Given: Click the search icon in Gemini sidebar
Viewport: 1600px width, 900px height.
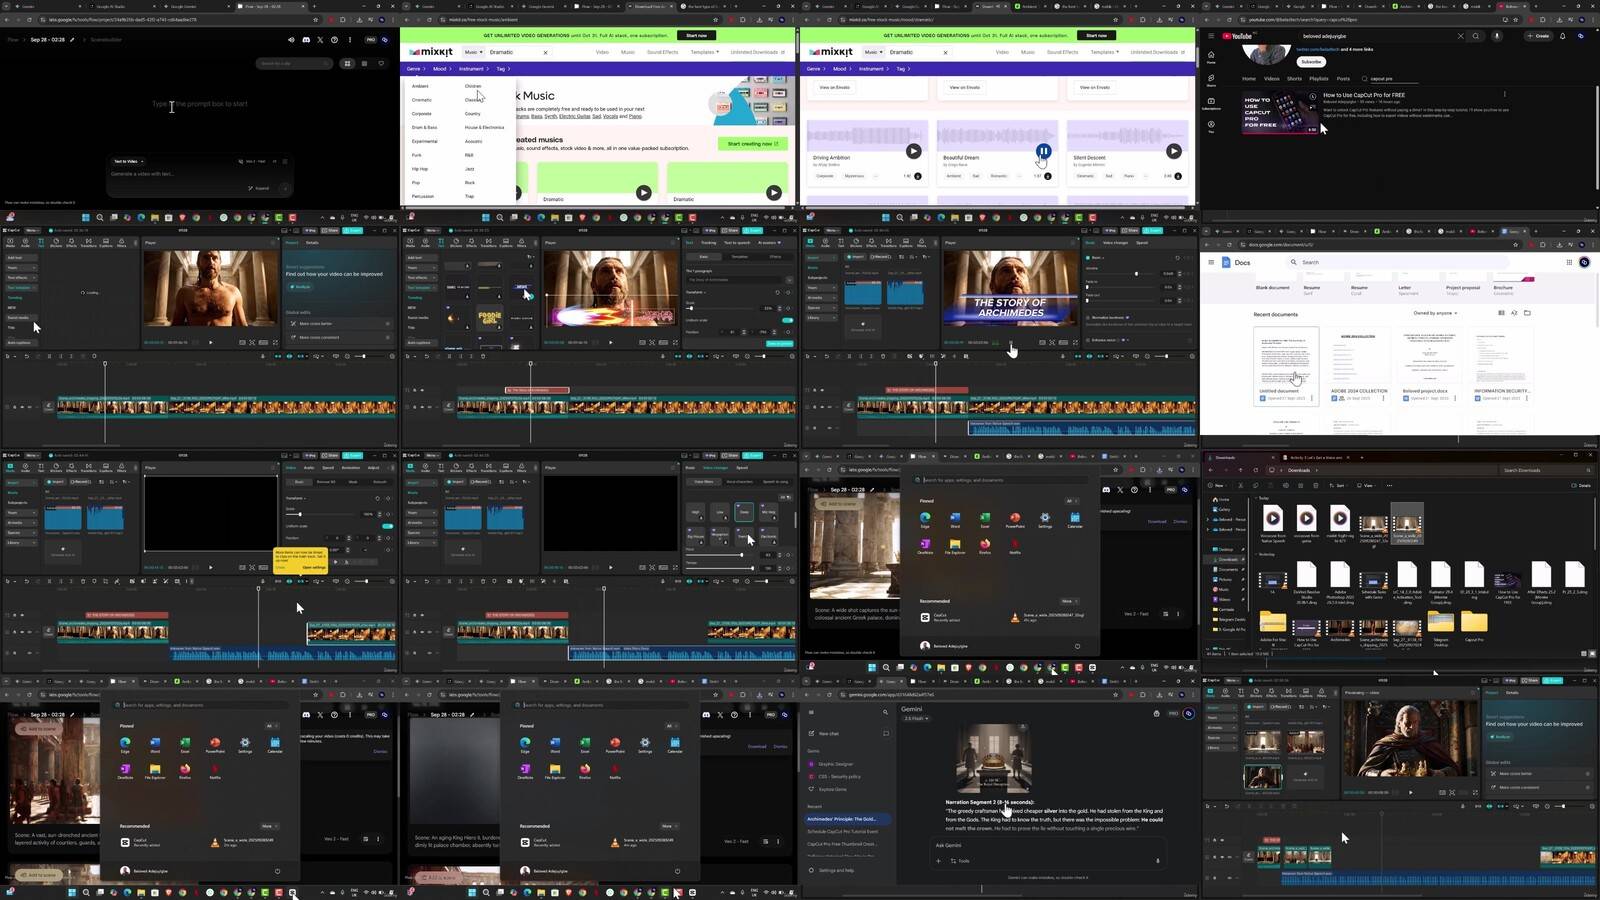Looking at the screenshot, I should [x=885, y=712].
